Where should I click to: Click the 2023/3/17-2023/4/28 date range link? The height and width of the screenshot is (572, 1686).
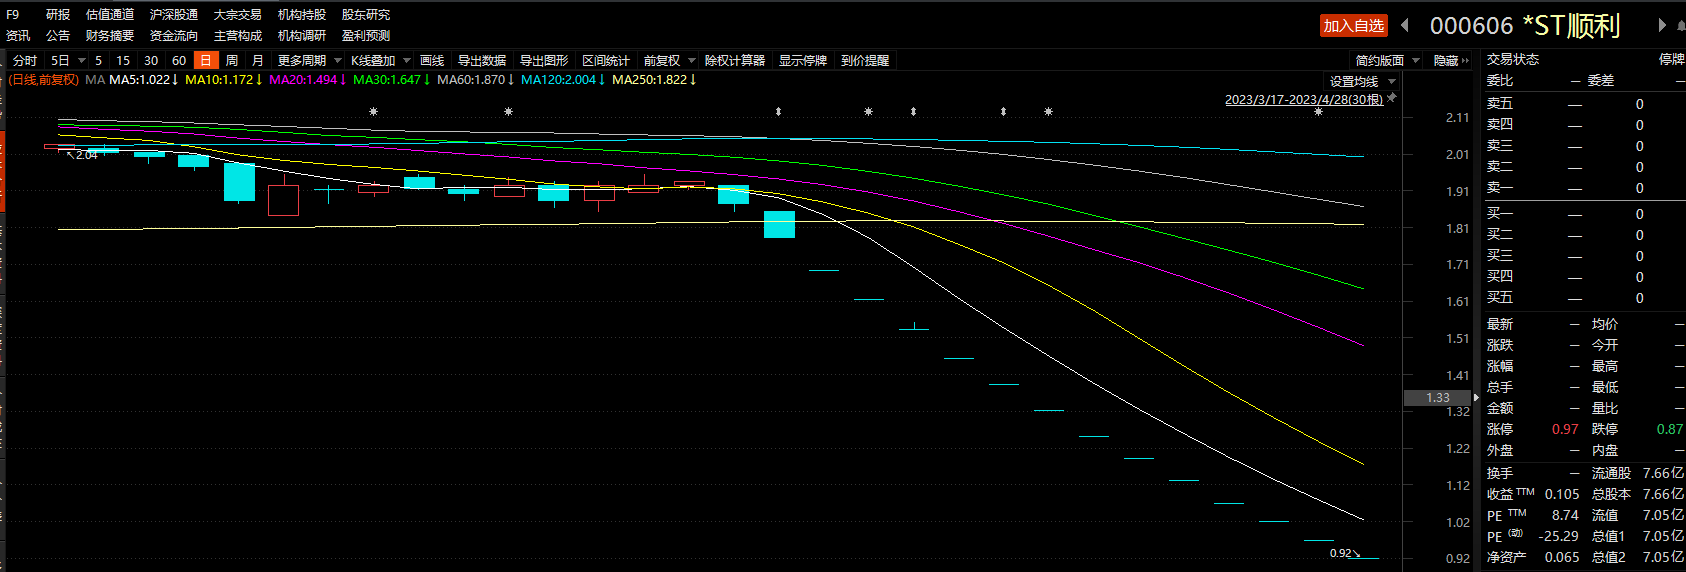pos(1303,100)
